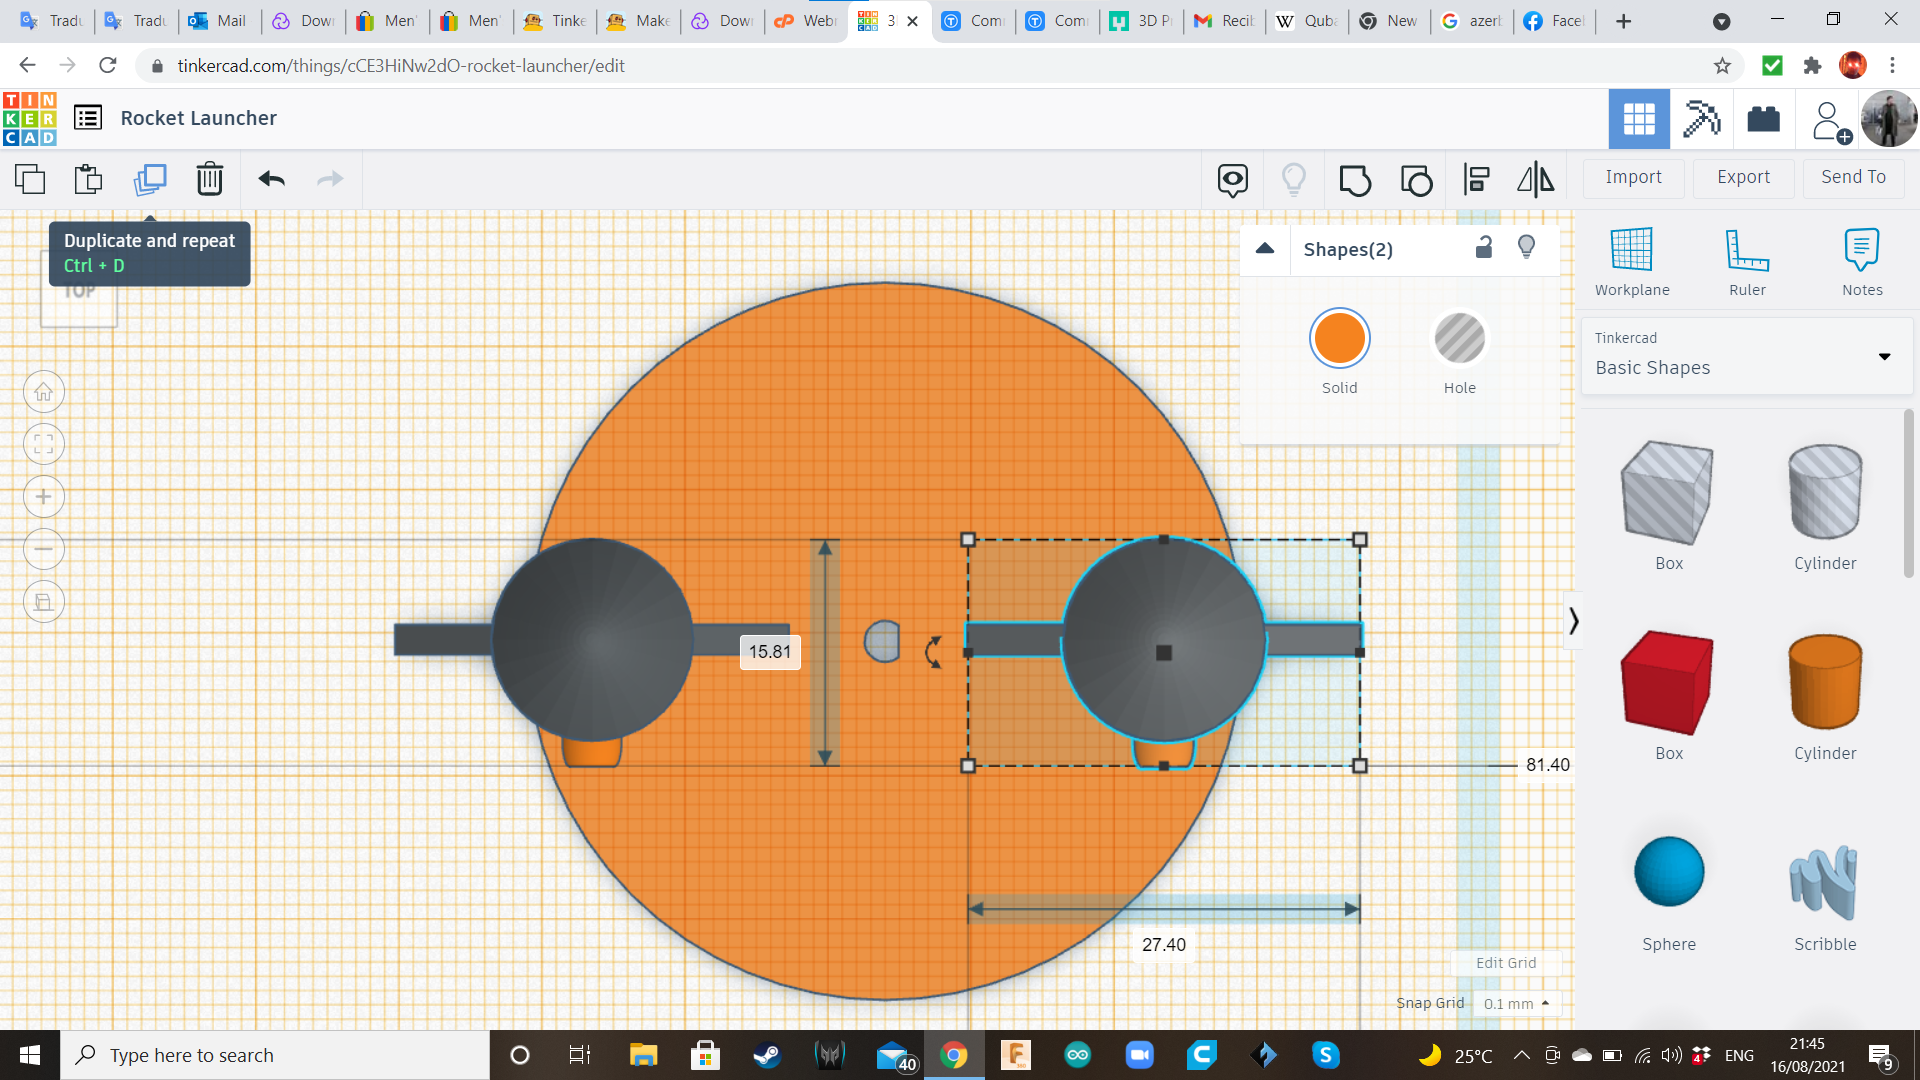Click the Copy icon in toolbar
The image size is (1920, 1080).
coord(30,179)
